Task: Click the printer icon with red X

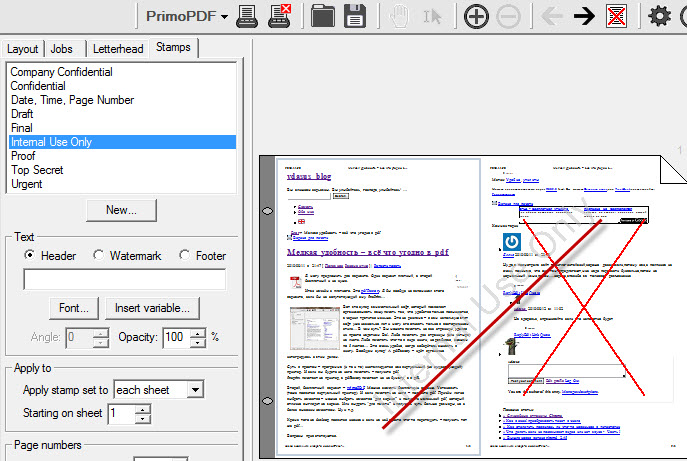Action: click(x=280, y=16)
